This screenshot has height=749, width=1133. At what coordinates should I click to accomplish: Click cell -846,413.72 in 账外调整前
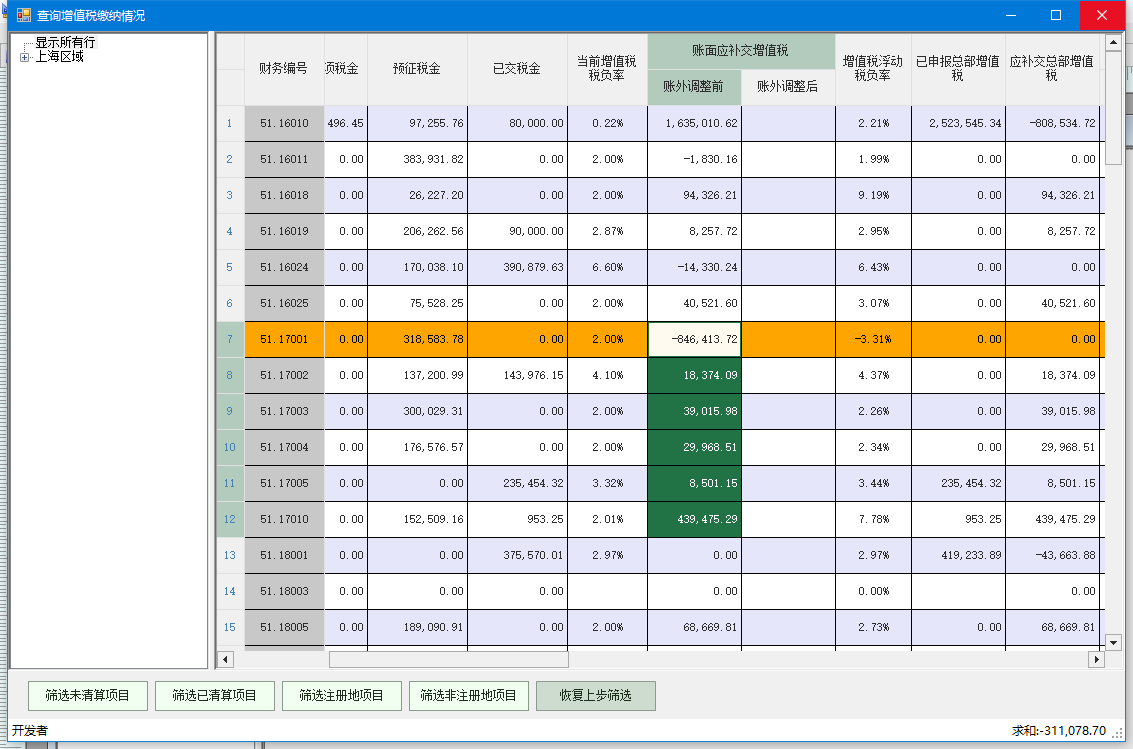coord(694,339)
